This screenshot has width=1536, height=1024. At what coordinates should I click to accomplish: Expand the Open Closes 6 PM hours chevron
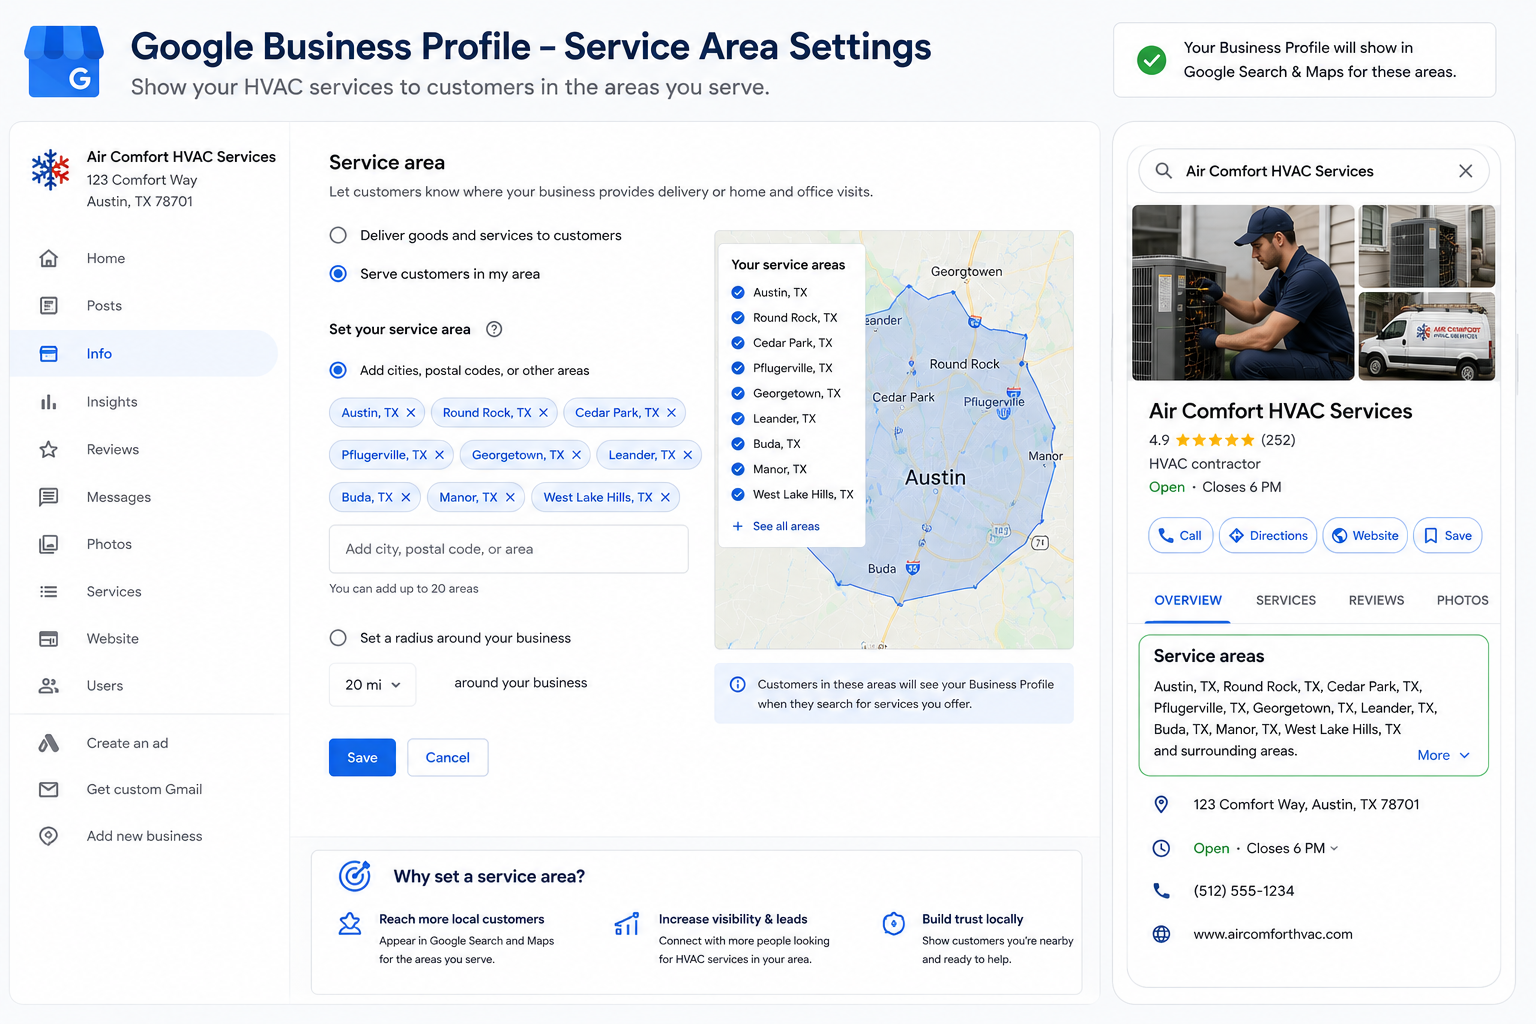(x=1334, y=848)
